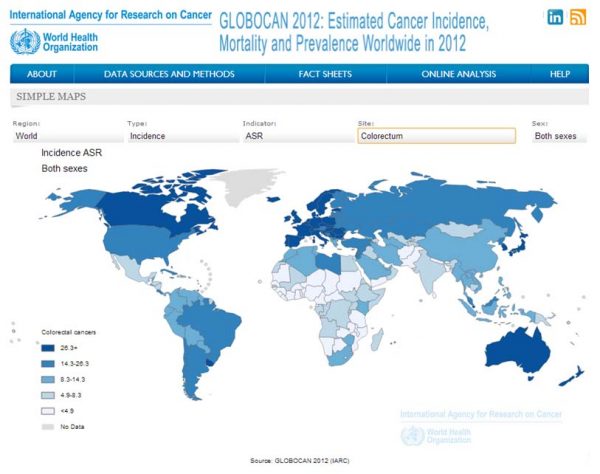The height and width of the screenshot is (474, 600).
Task: Expand the Type dropdown set to Incidence
Action: [x=179, y=136]
